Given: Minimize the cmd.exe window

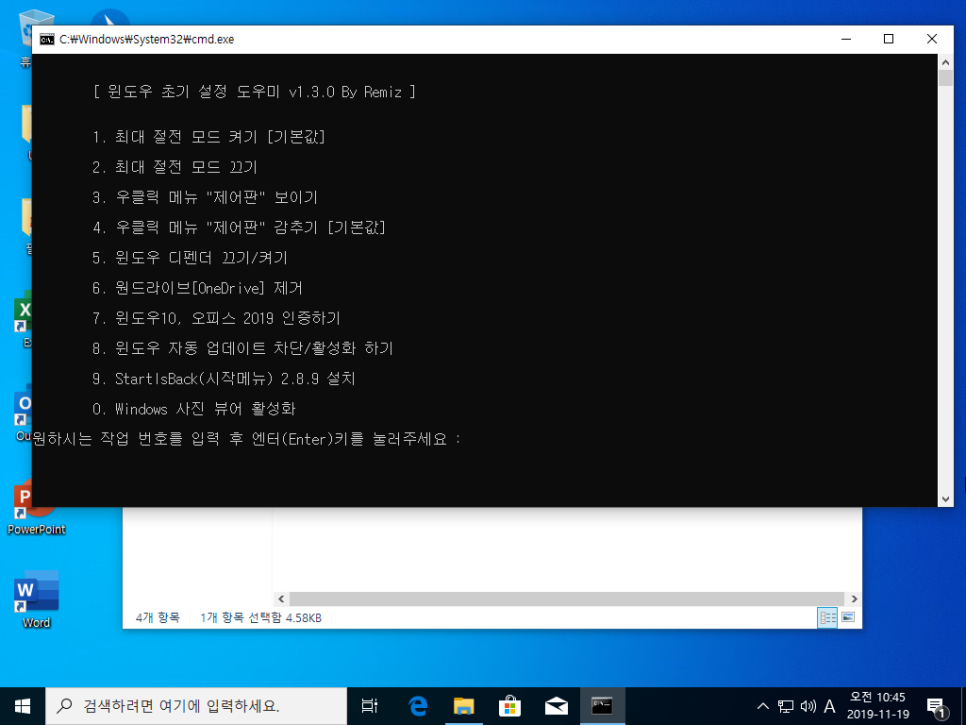Looking at the screenshot, I should pos(846,39).
